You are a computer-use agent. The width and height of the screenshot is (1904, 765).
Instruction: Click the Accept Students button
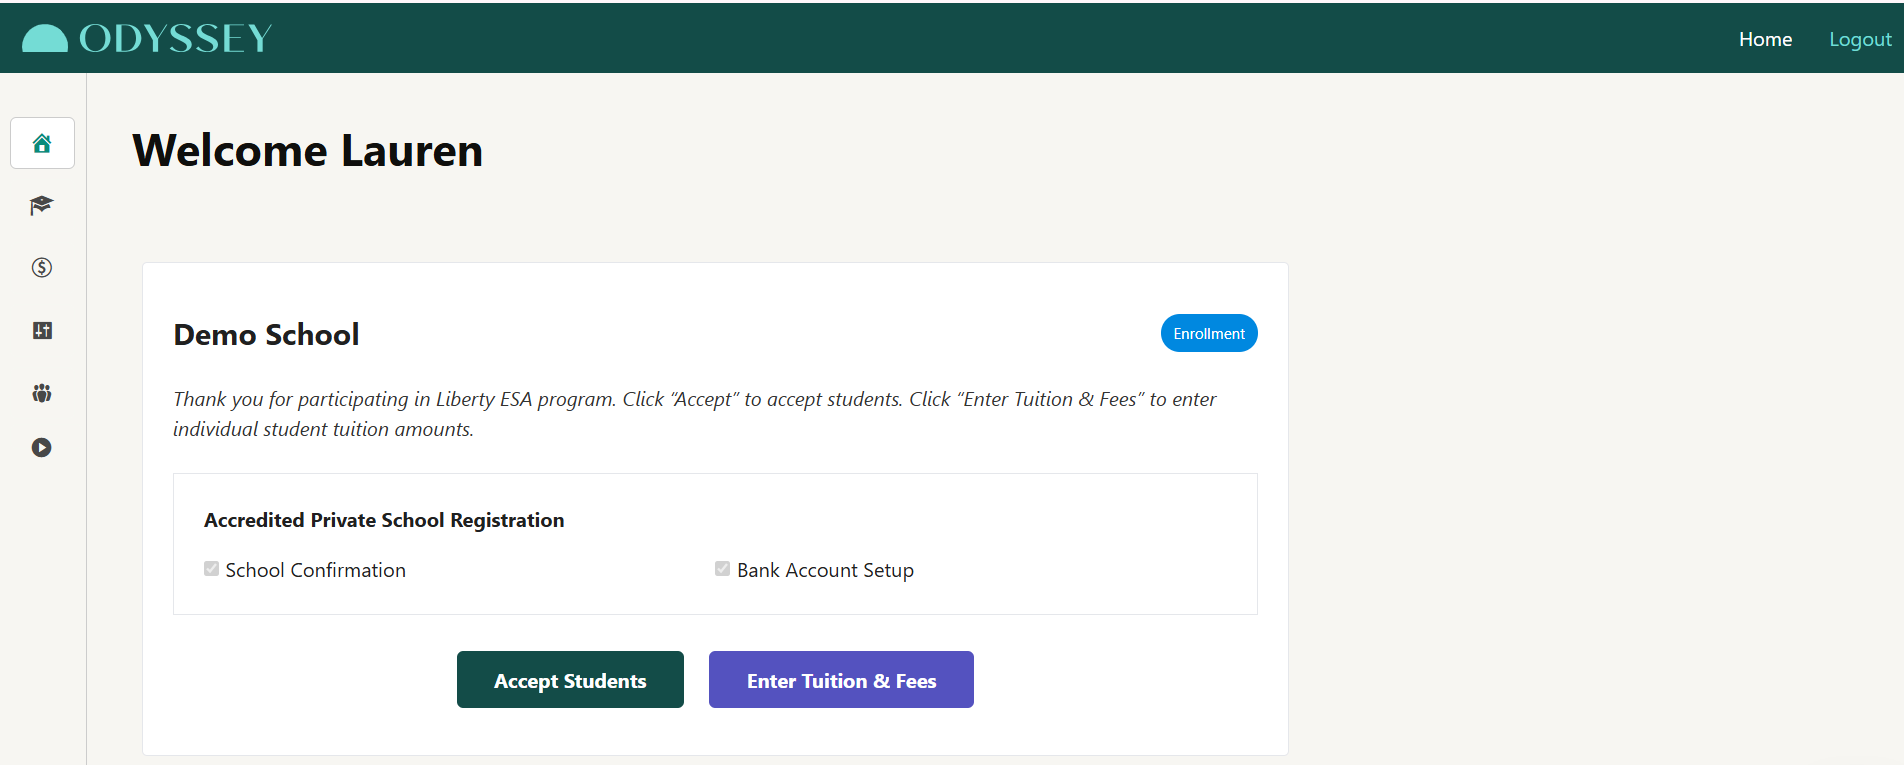click(570, 680)
